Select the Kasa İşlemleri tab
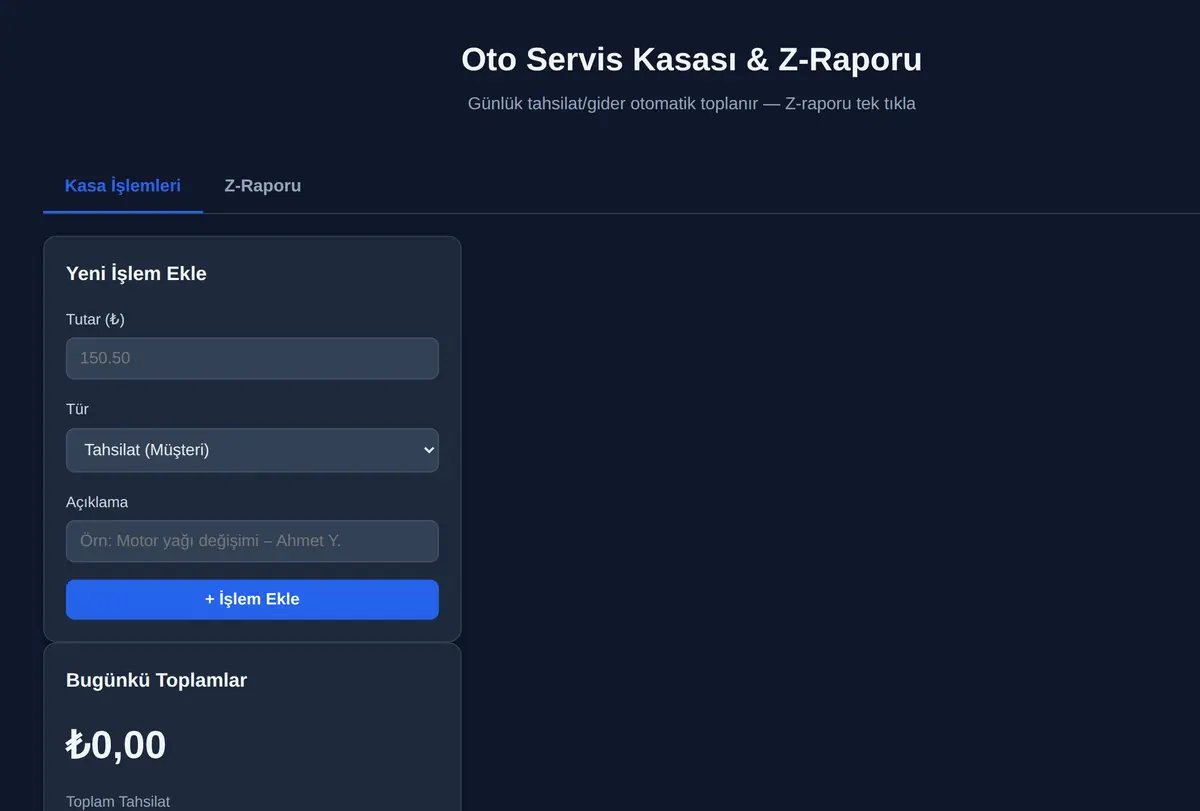Viewport: 1200px width, 811px height. tap(123, 186)
